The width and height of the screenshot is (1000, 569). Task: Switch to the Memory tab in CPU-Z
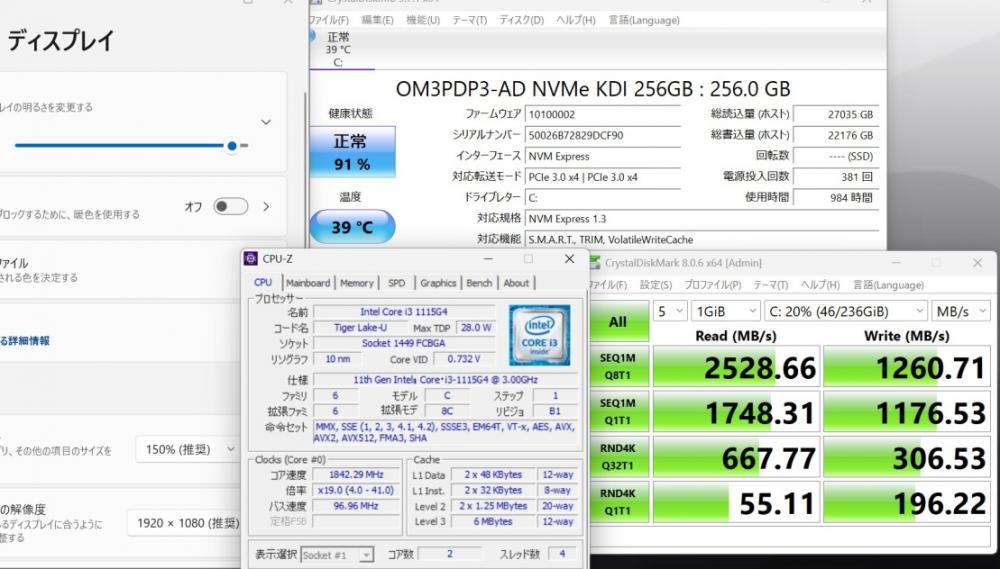(357, 283)
